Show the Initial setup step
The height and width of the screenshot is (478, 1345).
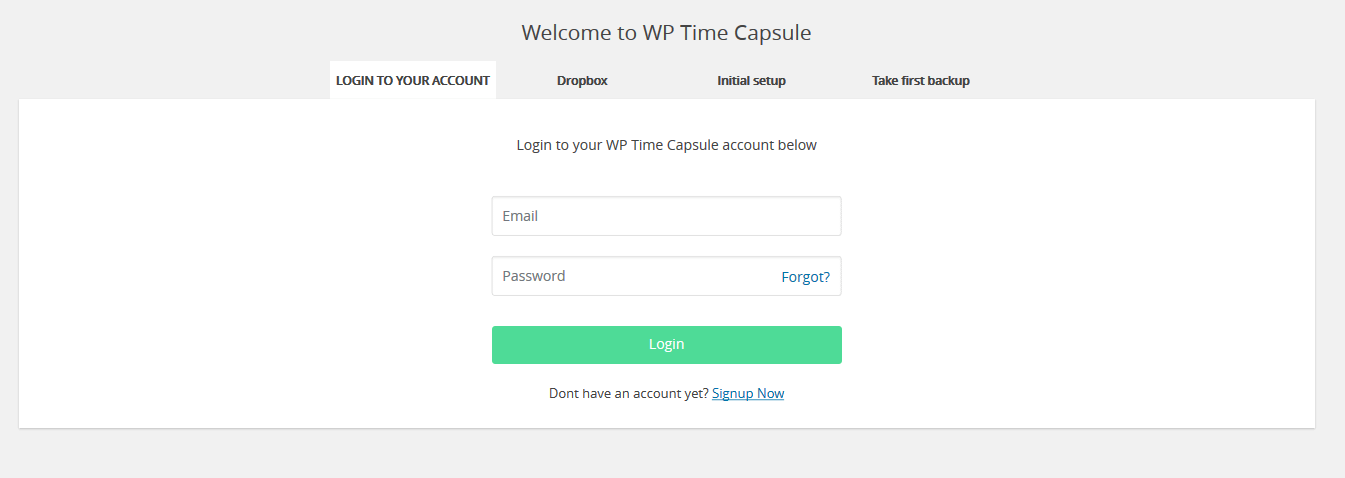pos(751,80)
